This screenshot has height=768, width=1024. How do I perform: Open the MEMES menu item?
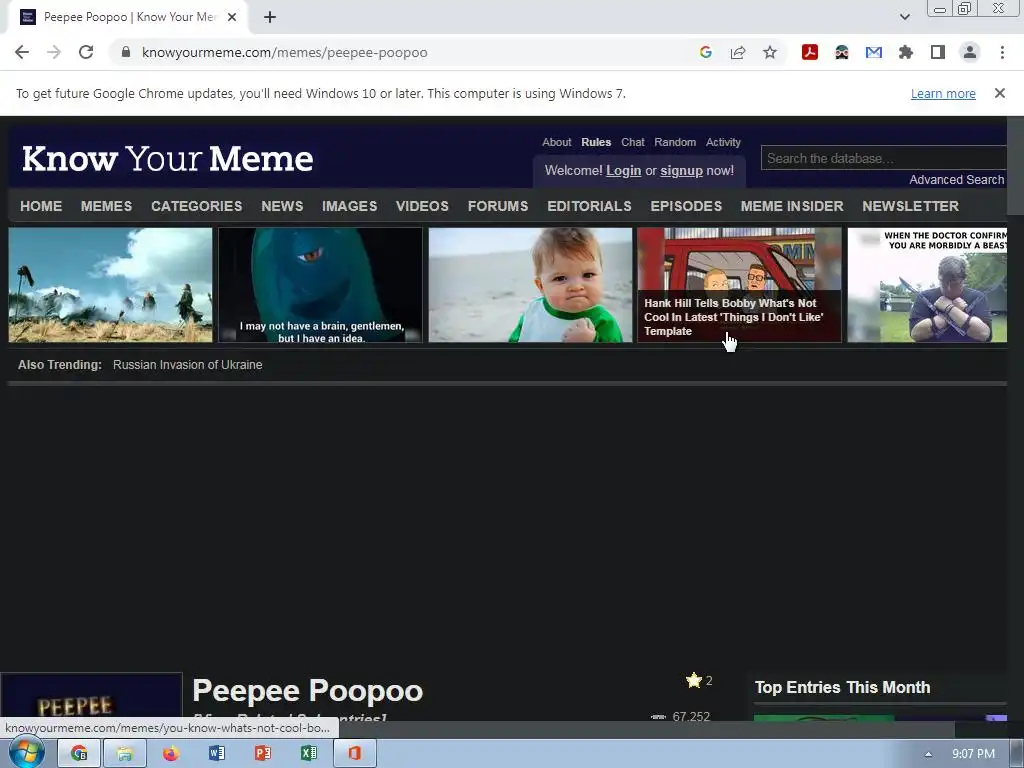(x=106, y=206)
